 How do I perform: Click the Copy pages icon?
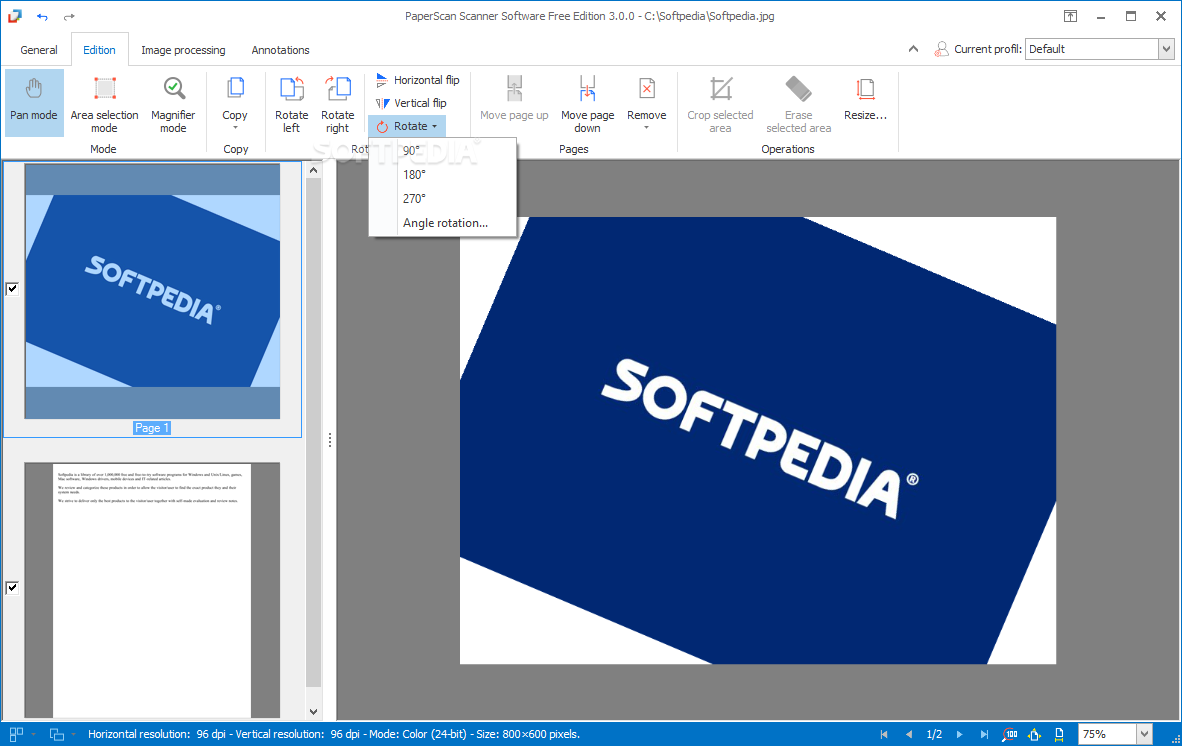[235, 90]
